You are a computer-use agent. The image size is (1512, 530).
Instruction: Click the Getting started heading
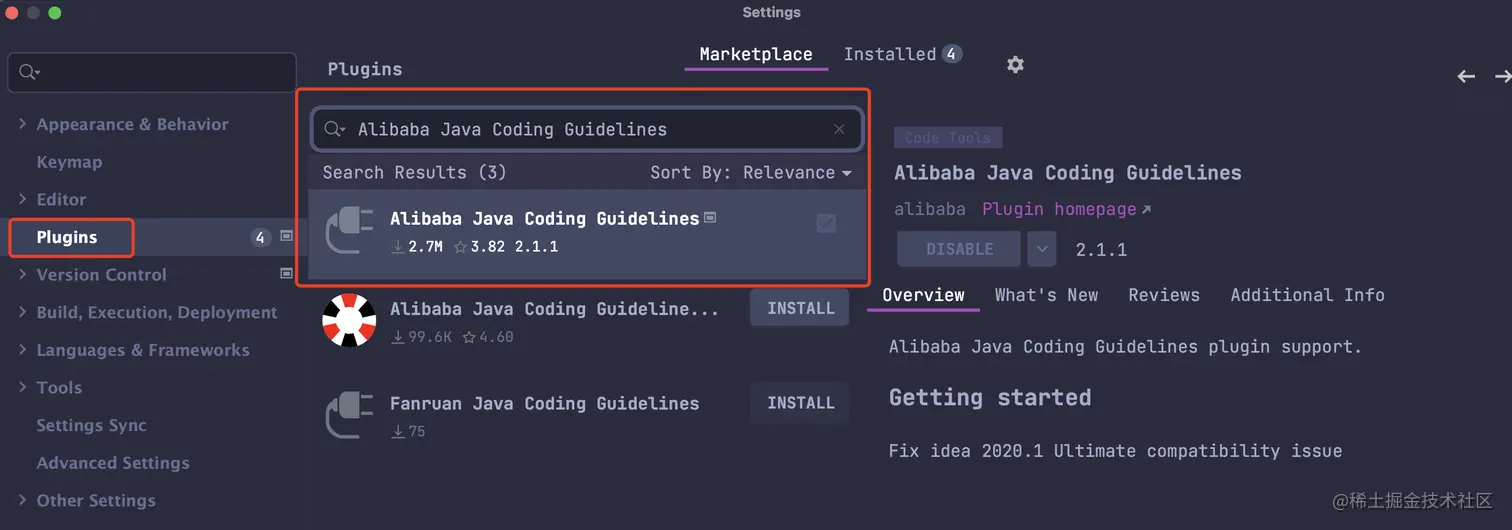pos(990,397)
